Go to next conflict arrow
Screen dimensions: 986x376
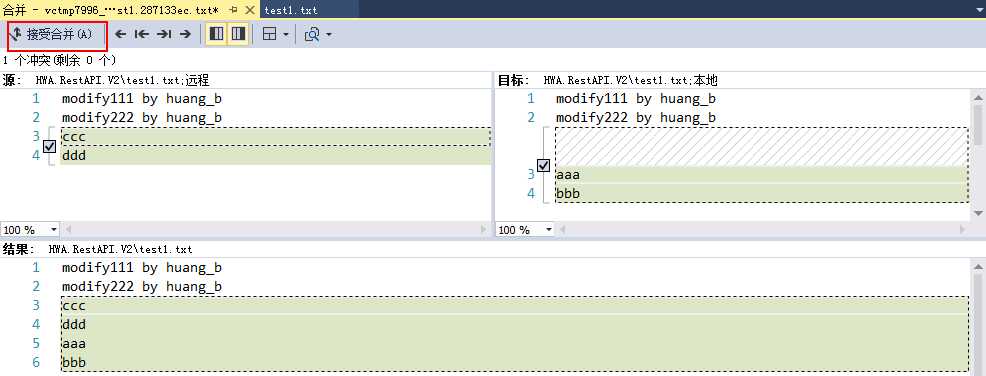[x=185, y=34]
